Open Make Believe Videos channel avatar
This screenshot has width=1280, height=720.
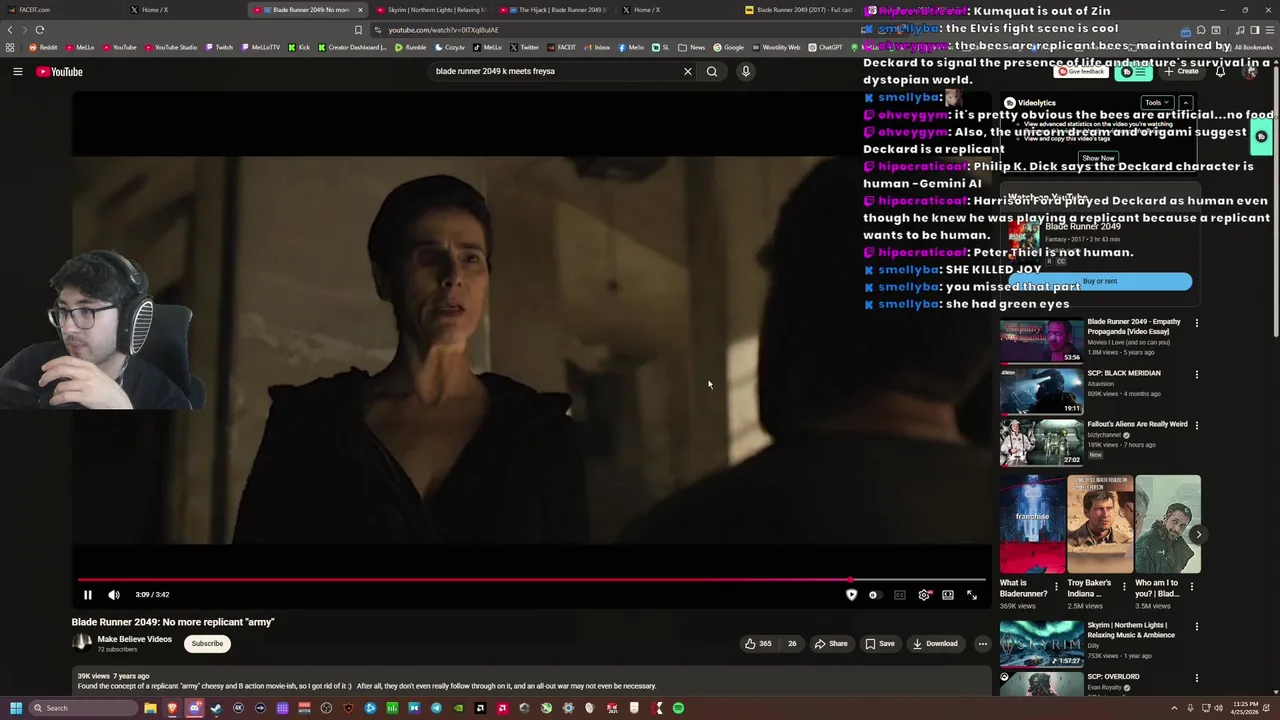(82, 643)
